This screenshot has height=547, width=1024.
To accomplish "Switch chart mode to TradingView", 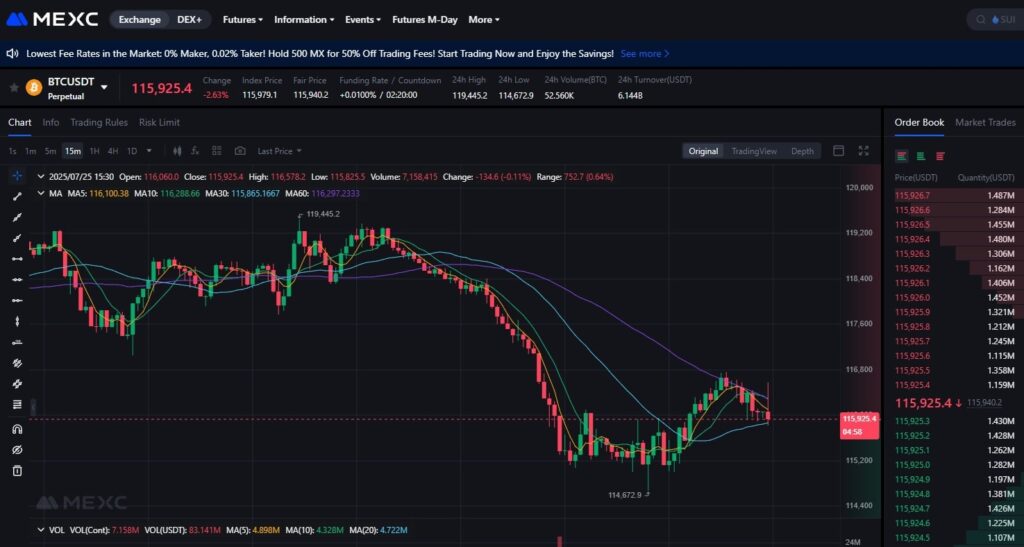I will pos(754,151).
